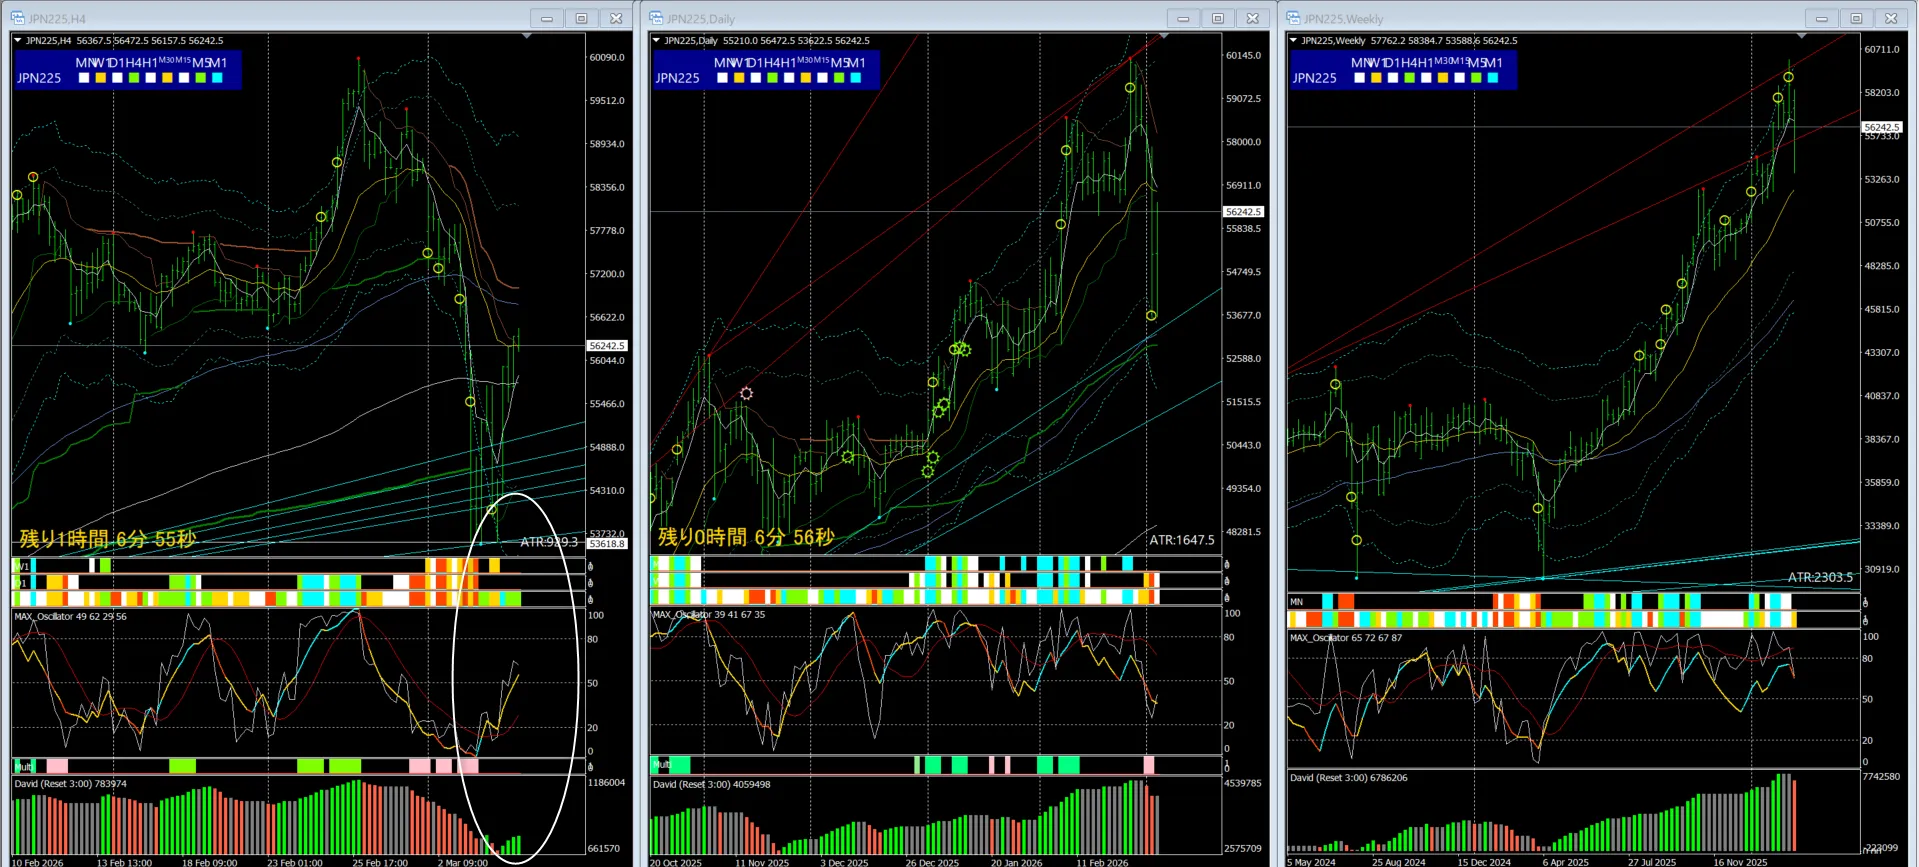Select the cyan M1 square in Daily window
The height and width of the screenshot is (867, 1919).
click(x=856, y=78)
